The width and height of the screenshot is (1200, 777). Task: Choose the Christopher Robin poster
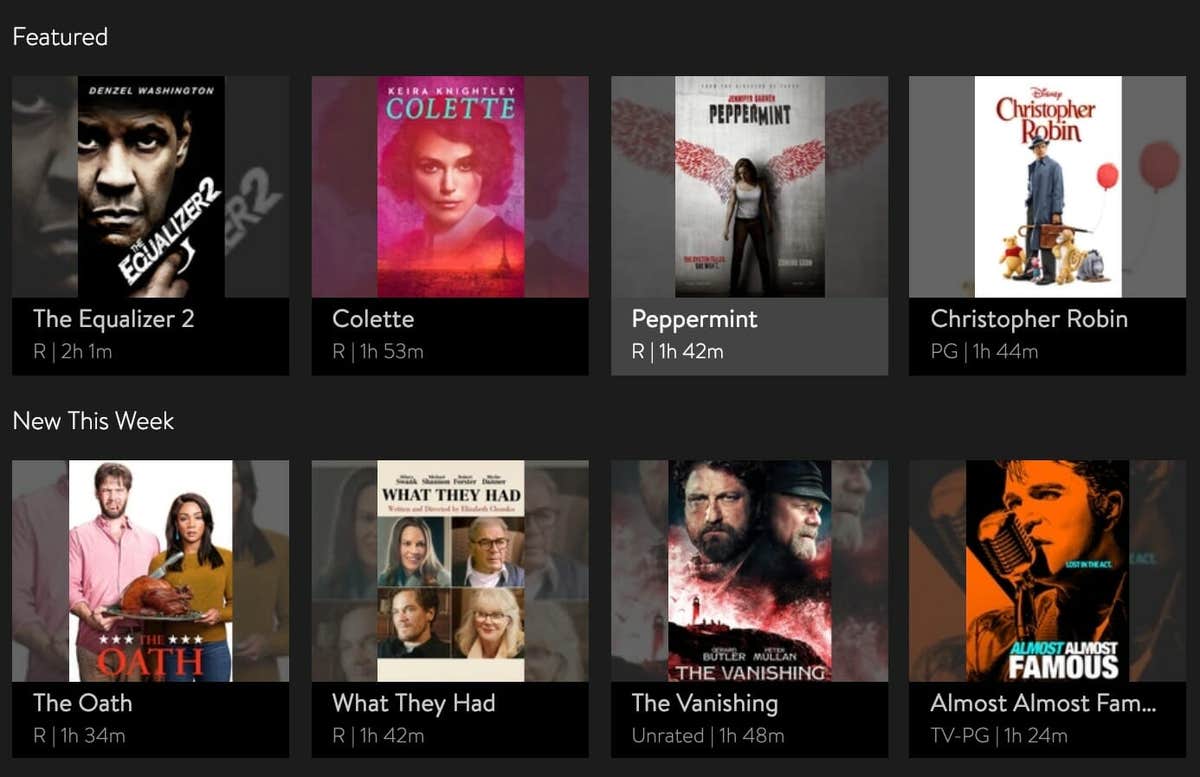point(1047,187)
